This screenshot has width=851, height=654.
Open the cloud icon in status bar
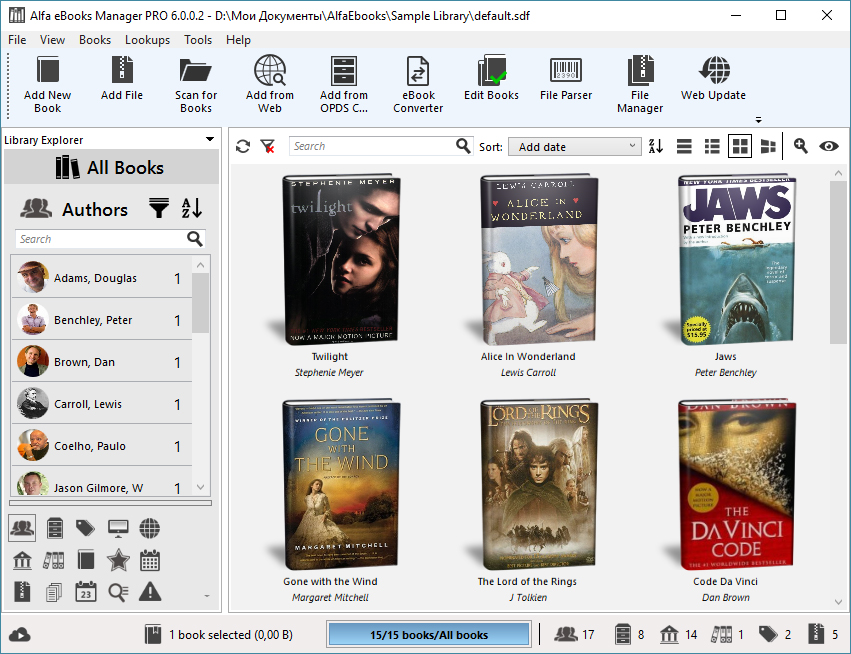pos(20,634)
